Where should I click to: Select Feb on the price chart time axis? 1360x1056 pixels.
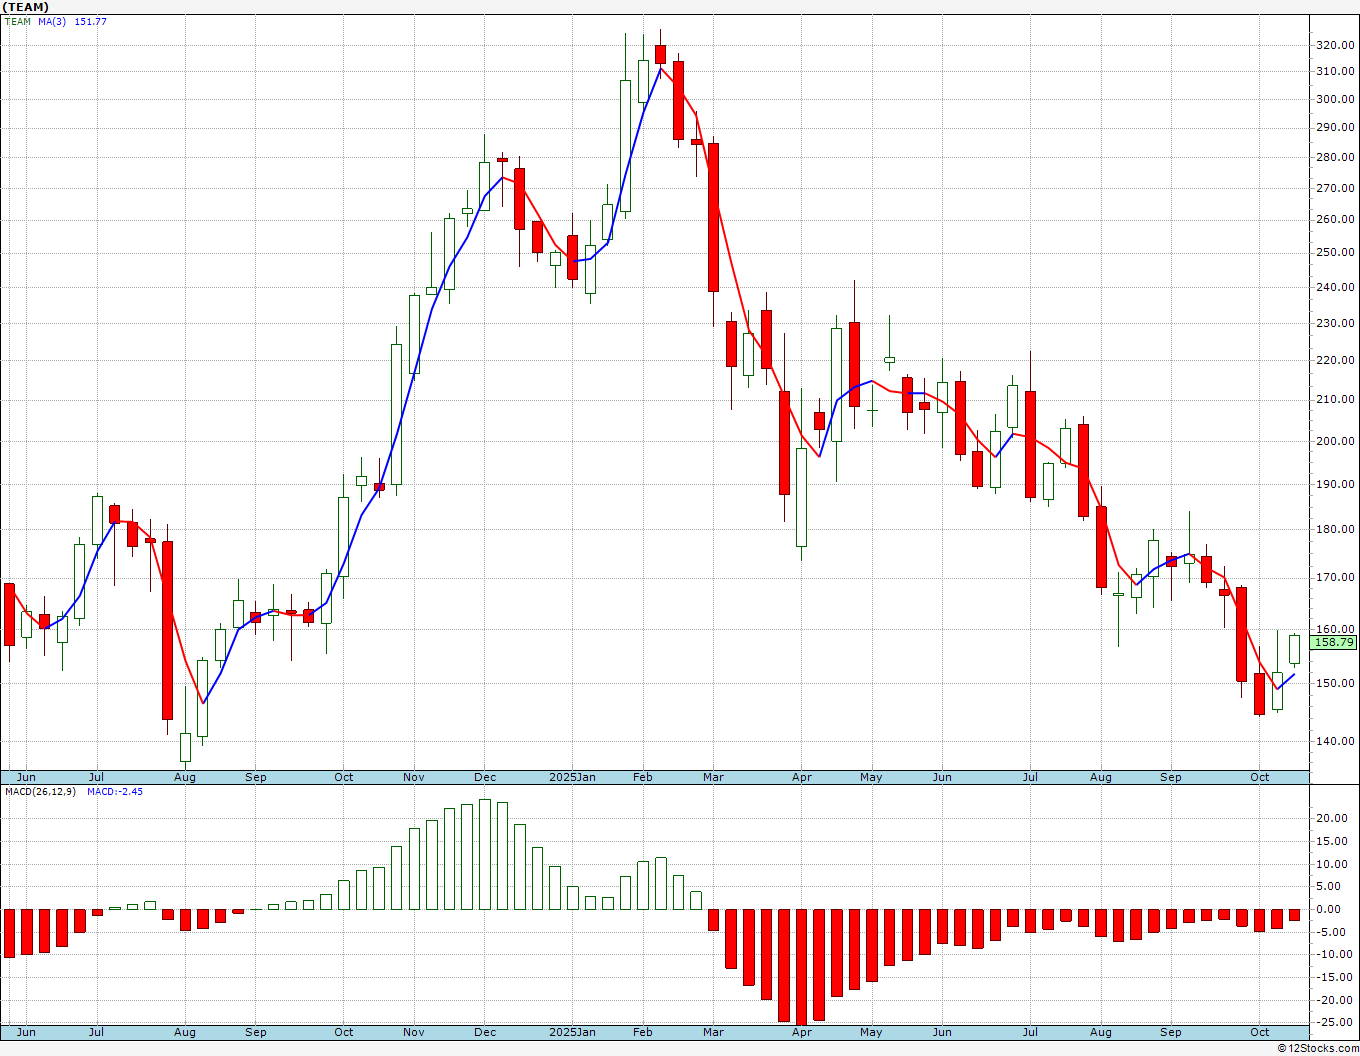642,777
